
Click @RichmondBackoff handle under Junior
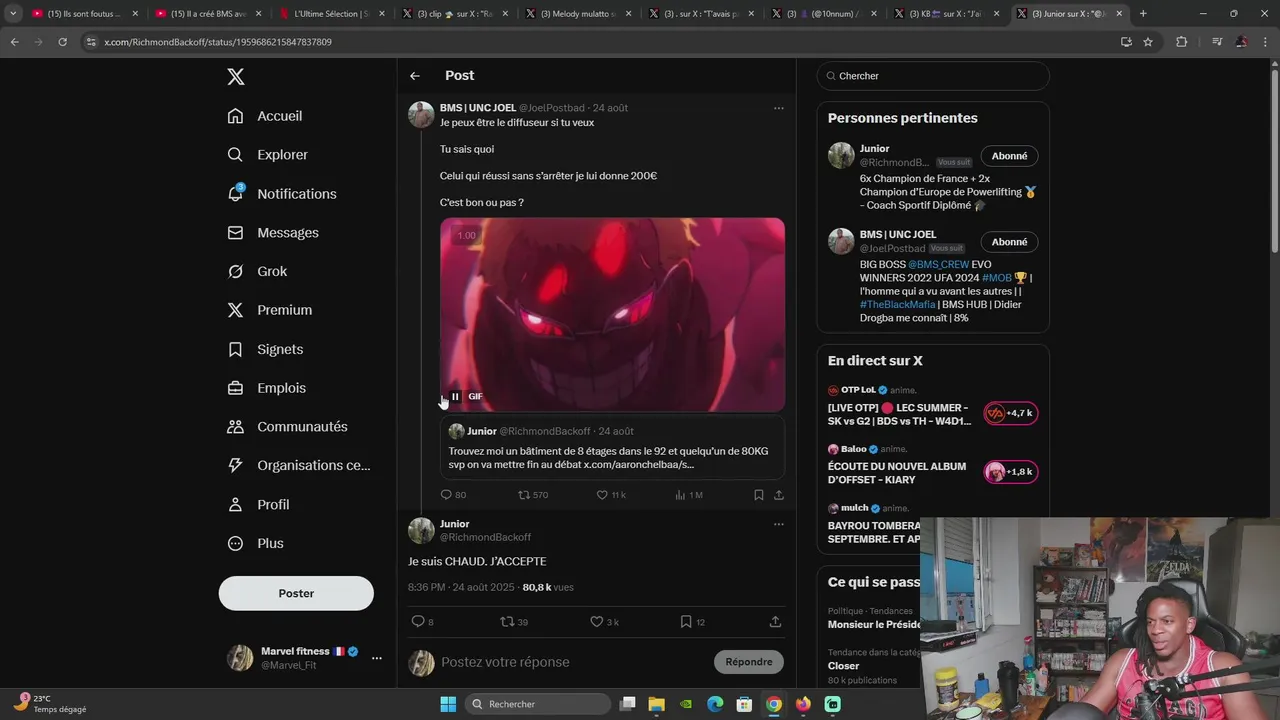pos(485,537)
